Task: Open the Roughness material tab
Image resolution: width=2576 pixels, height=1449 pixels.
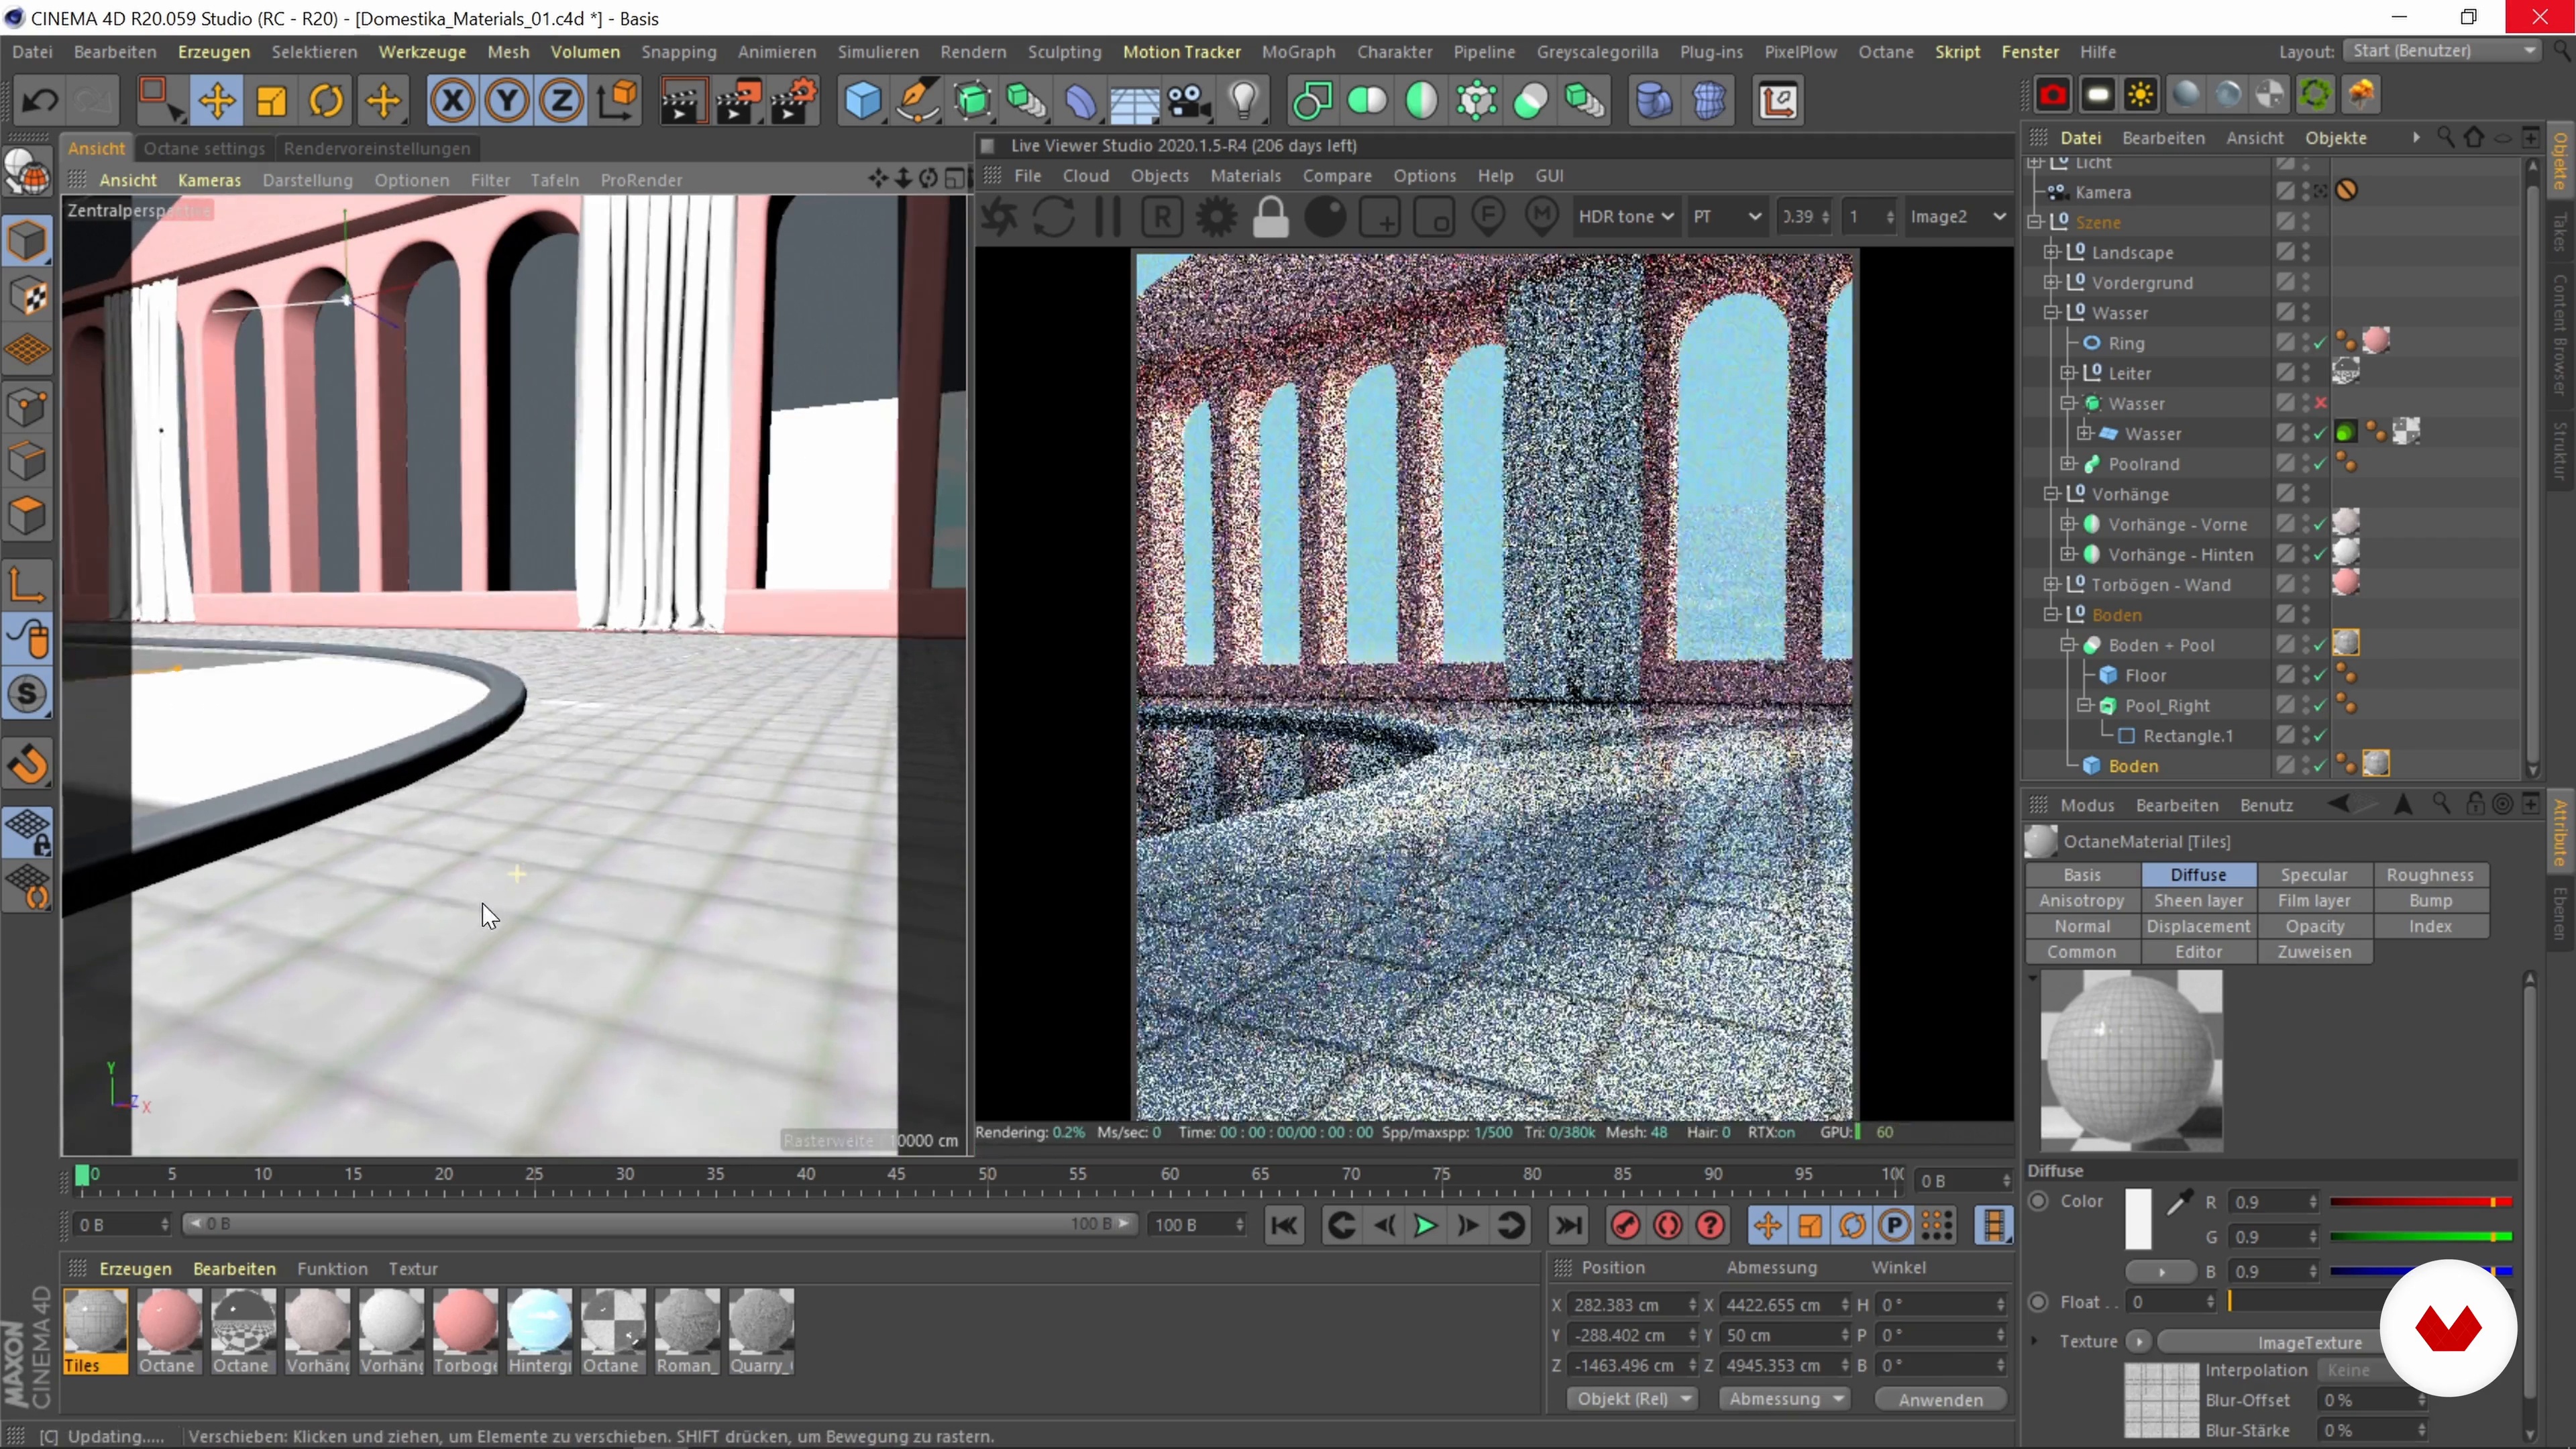Action: (x=2430, y=875)
